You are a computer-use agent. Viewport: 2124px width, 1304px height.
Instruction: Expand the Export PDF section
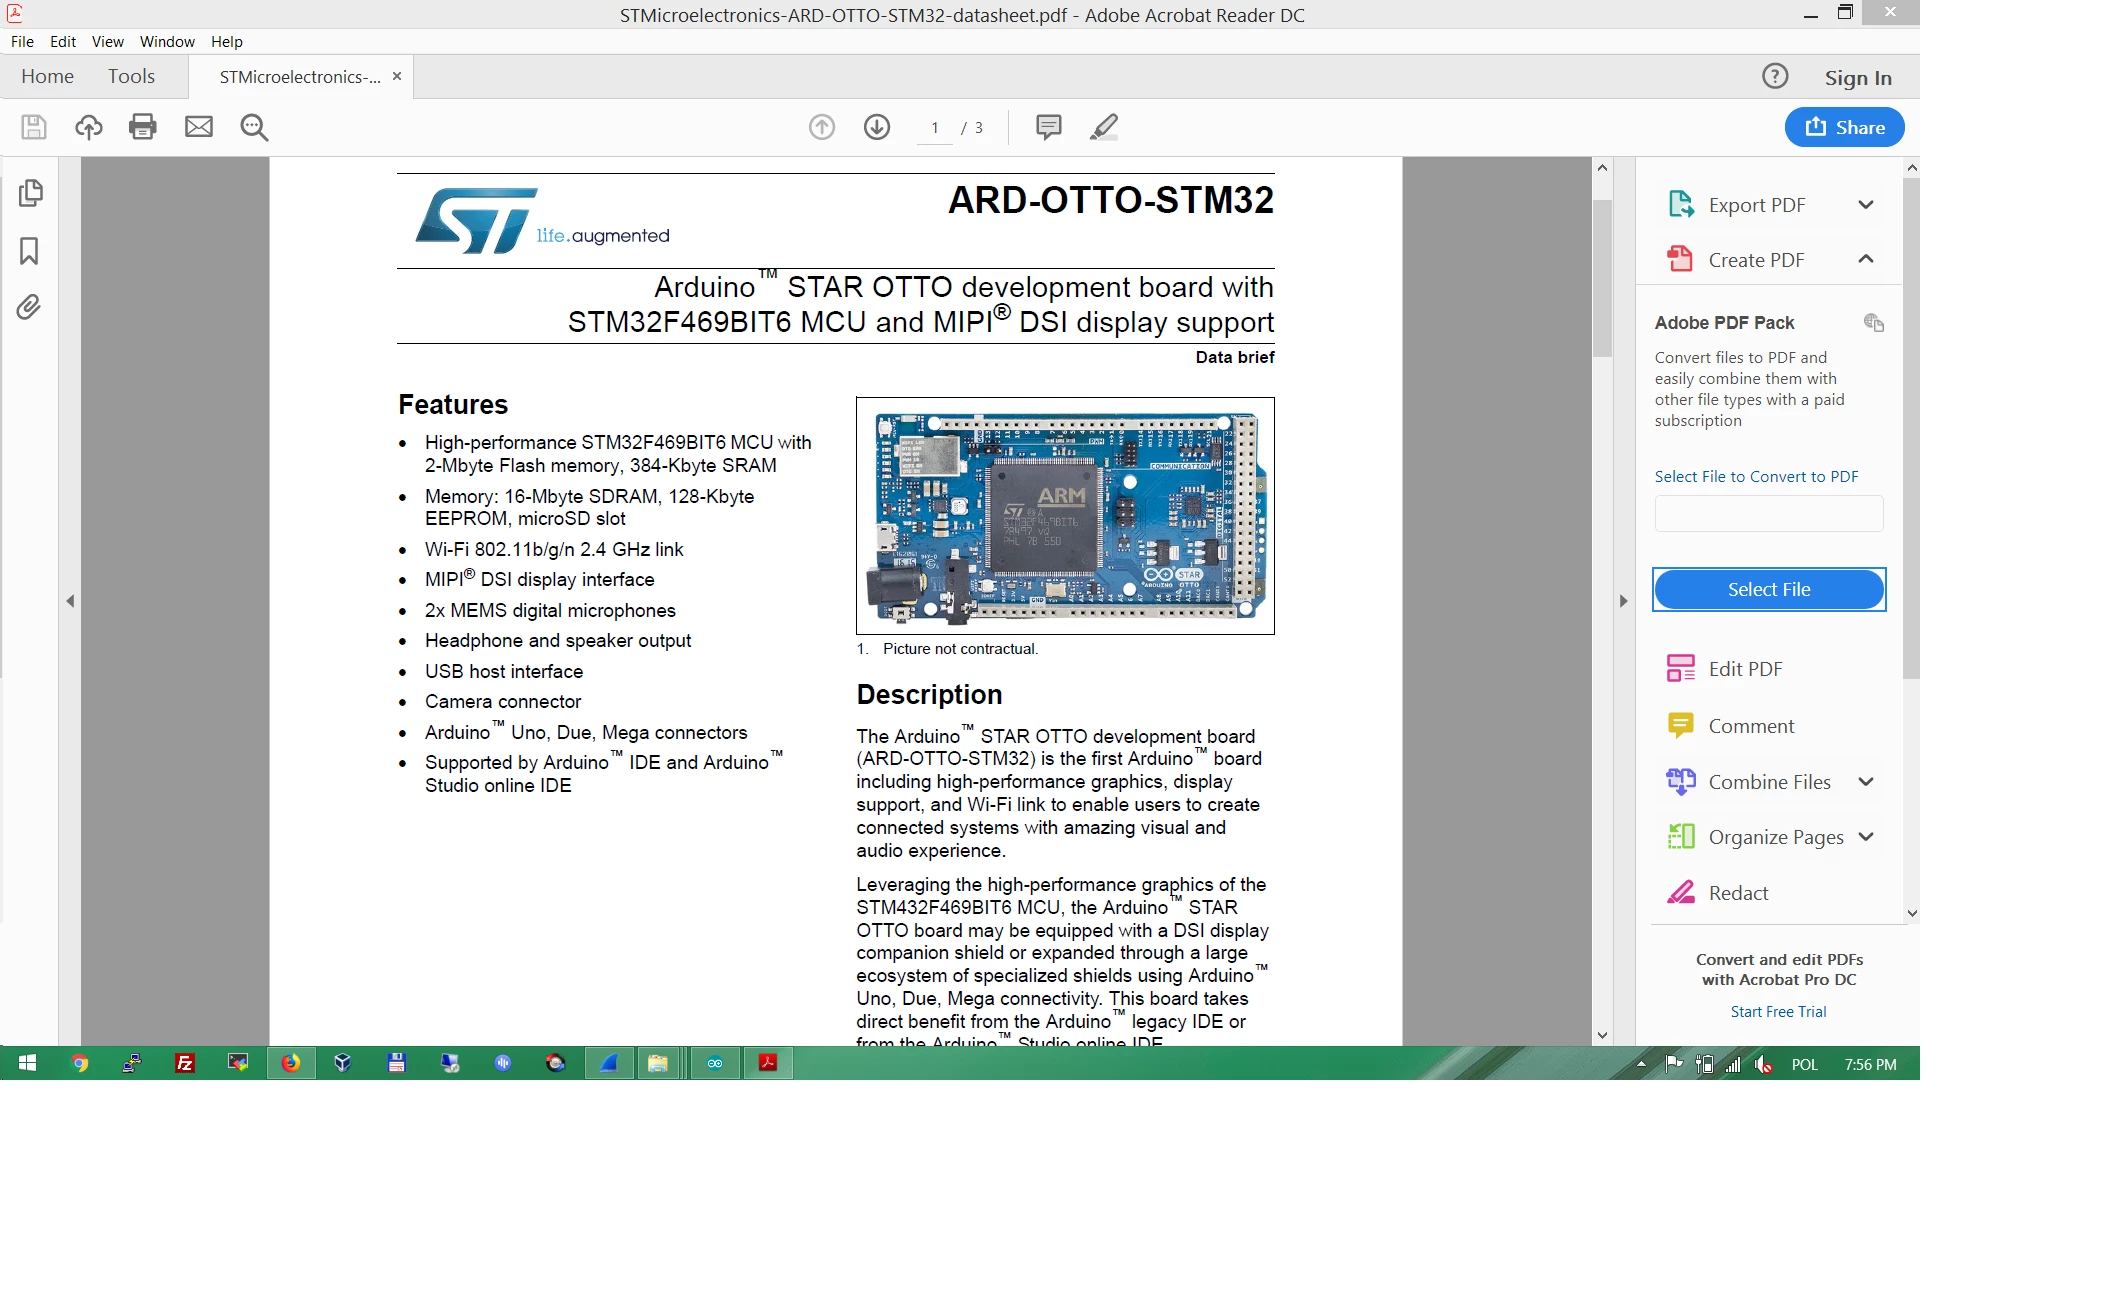click(1866, 204)
